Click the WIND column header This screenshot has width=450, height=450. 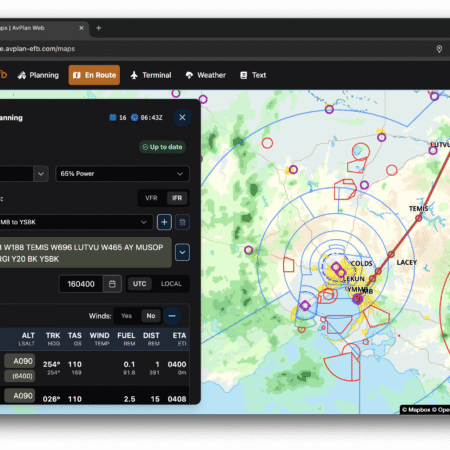click(99, 335)
